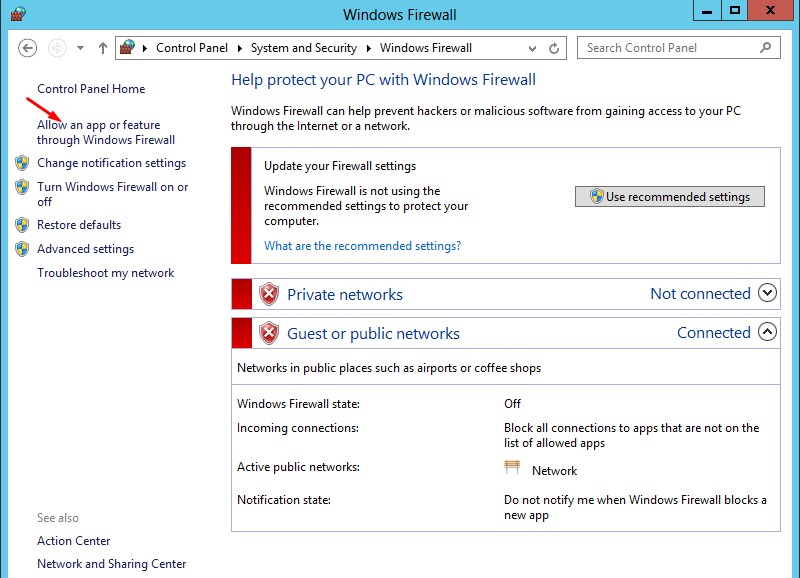Open the address bar history dropdown

tap(531, 48)
